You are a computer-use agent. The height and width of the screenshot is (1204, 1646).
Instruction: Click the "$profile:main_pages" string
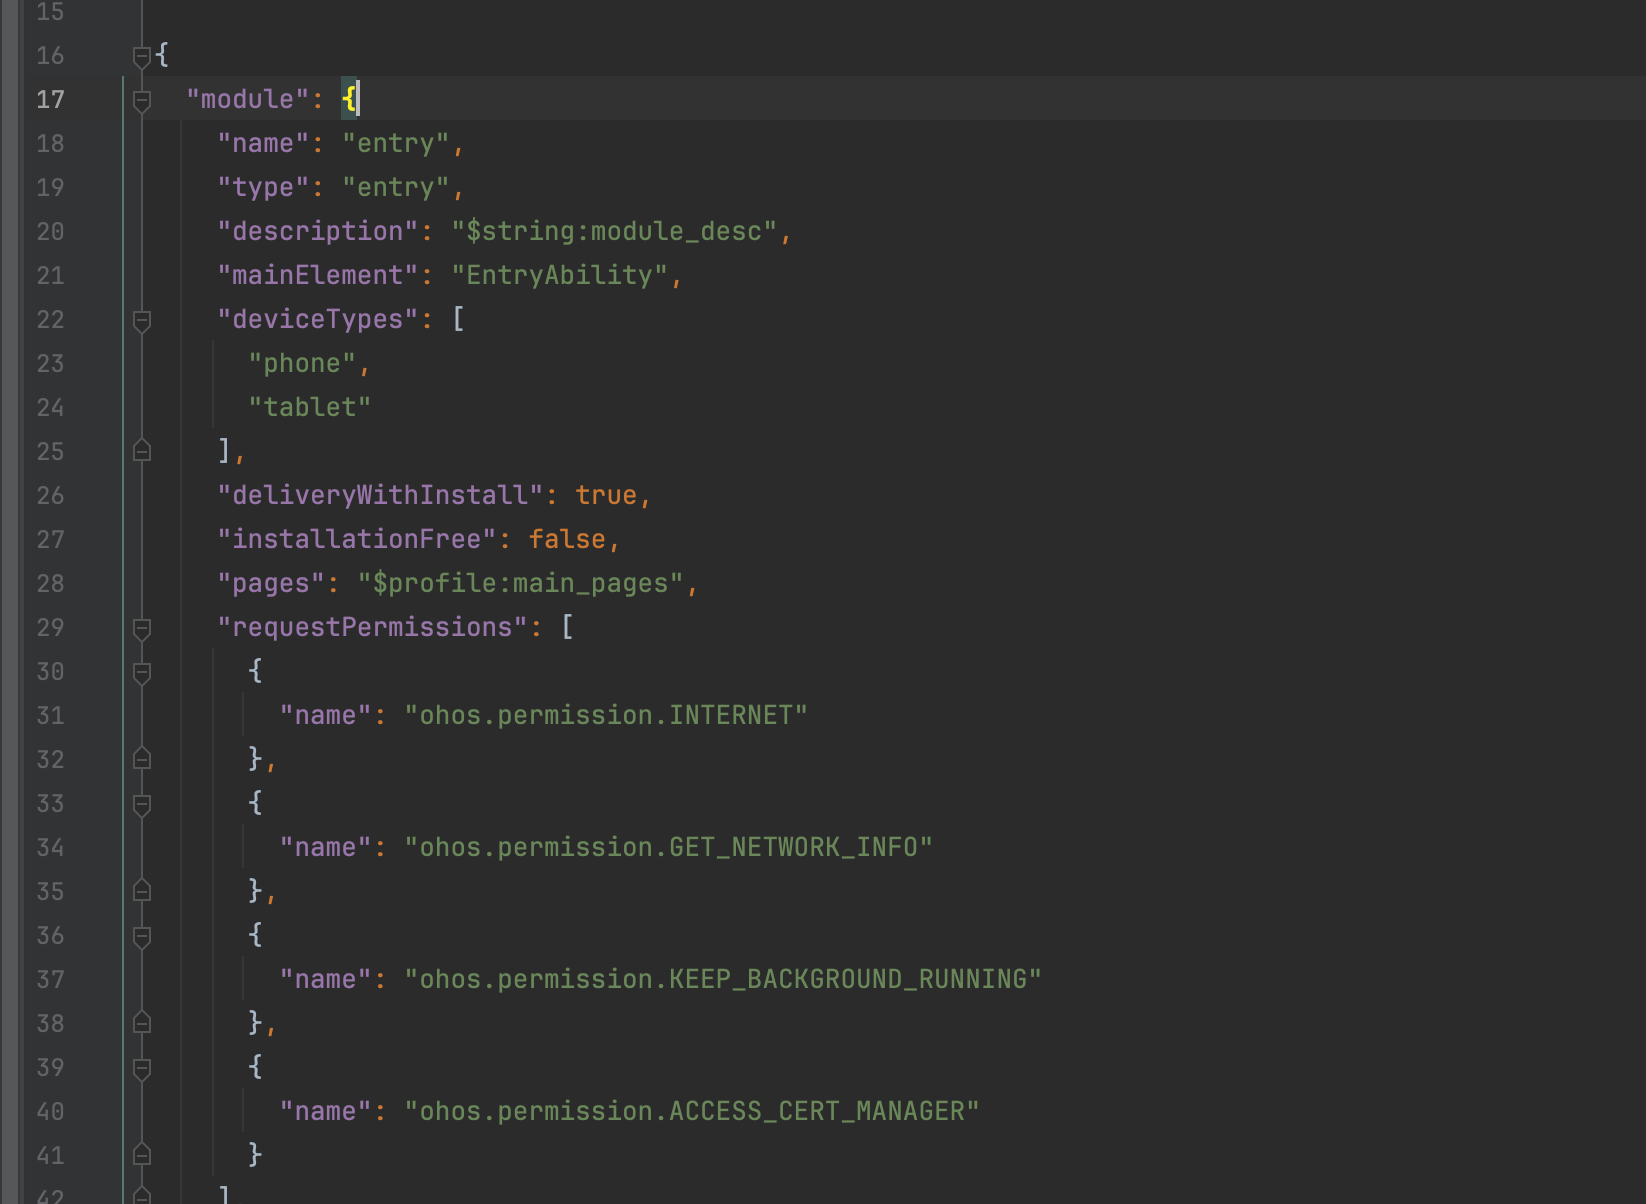click(x=520, y=584)
